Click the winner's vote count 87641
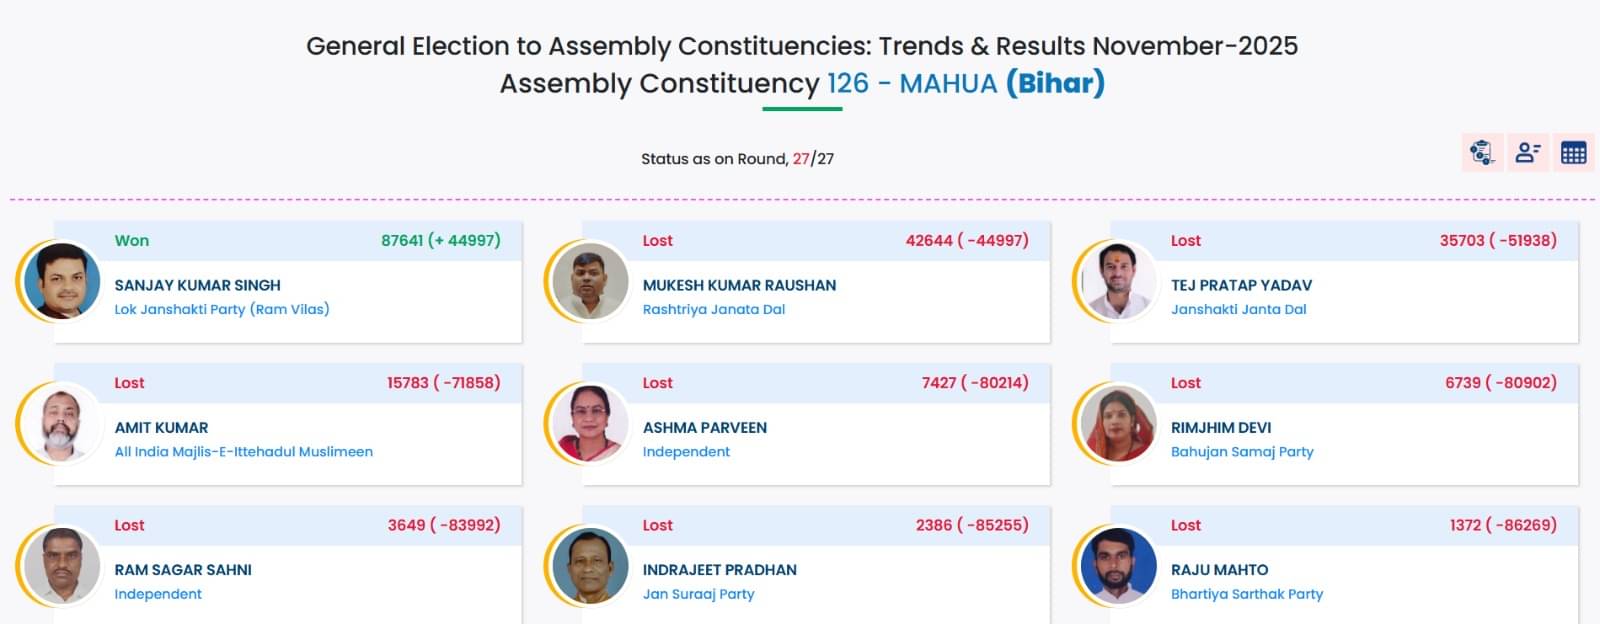 (402, 240)
